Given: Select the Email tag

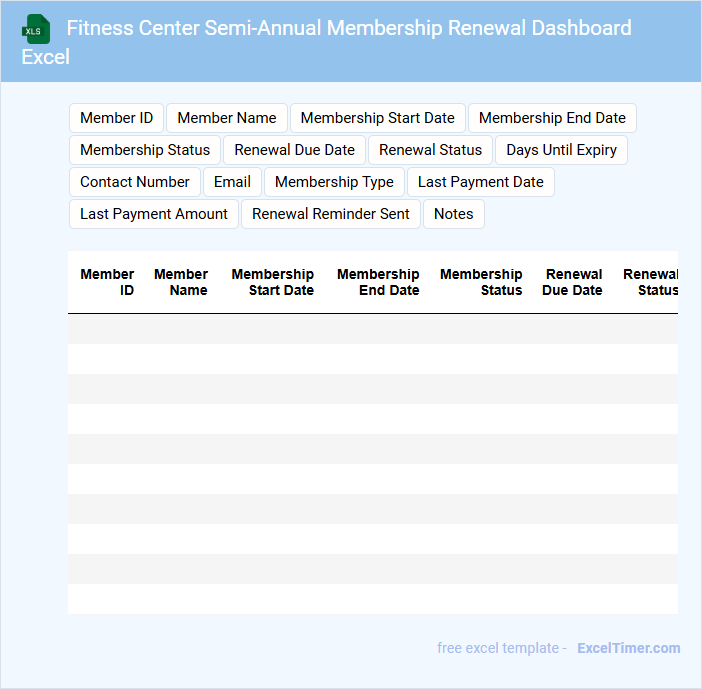Looking at the screenshot, I should [232, 182].
